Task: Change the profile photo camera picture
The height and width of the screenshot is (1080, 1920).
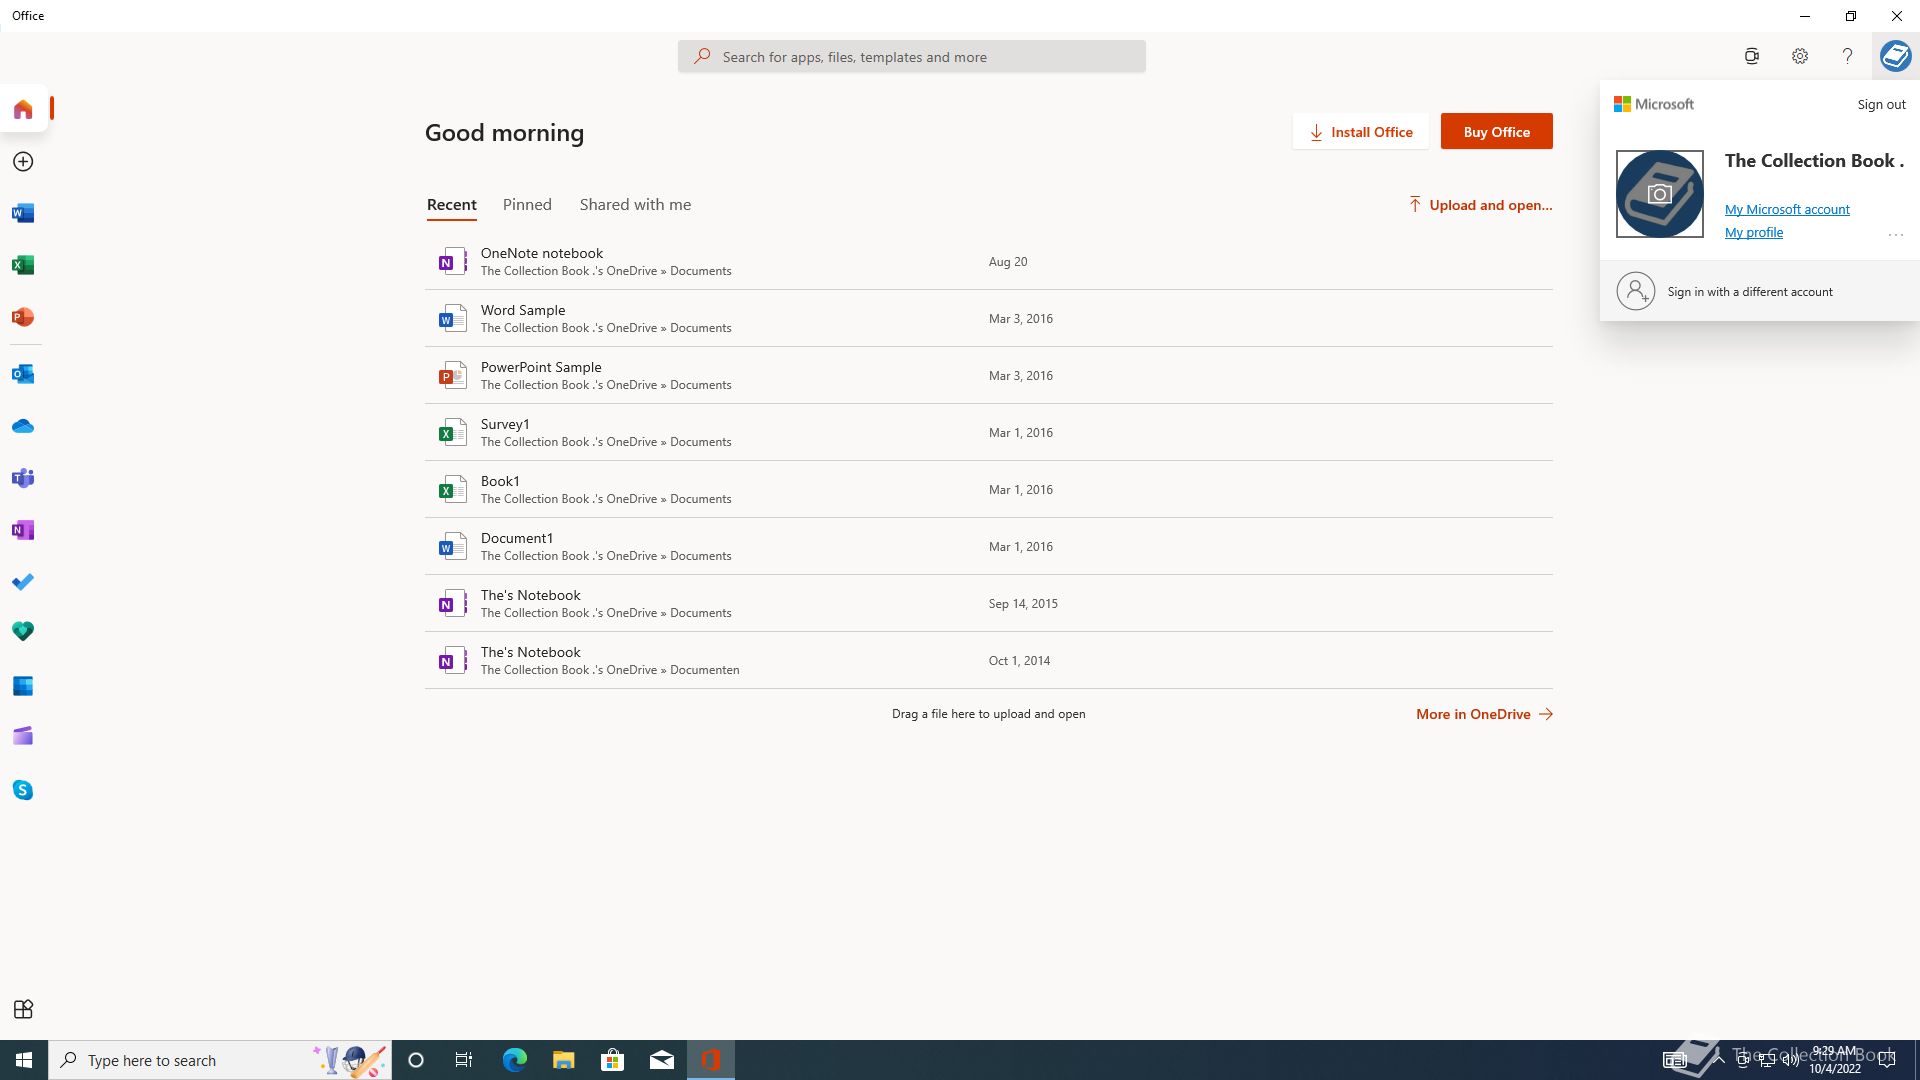Action: pyautogui.click(x=1660, y=194)
